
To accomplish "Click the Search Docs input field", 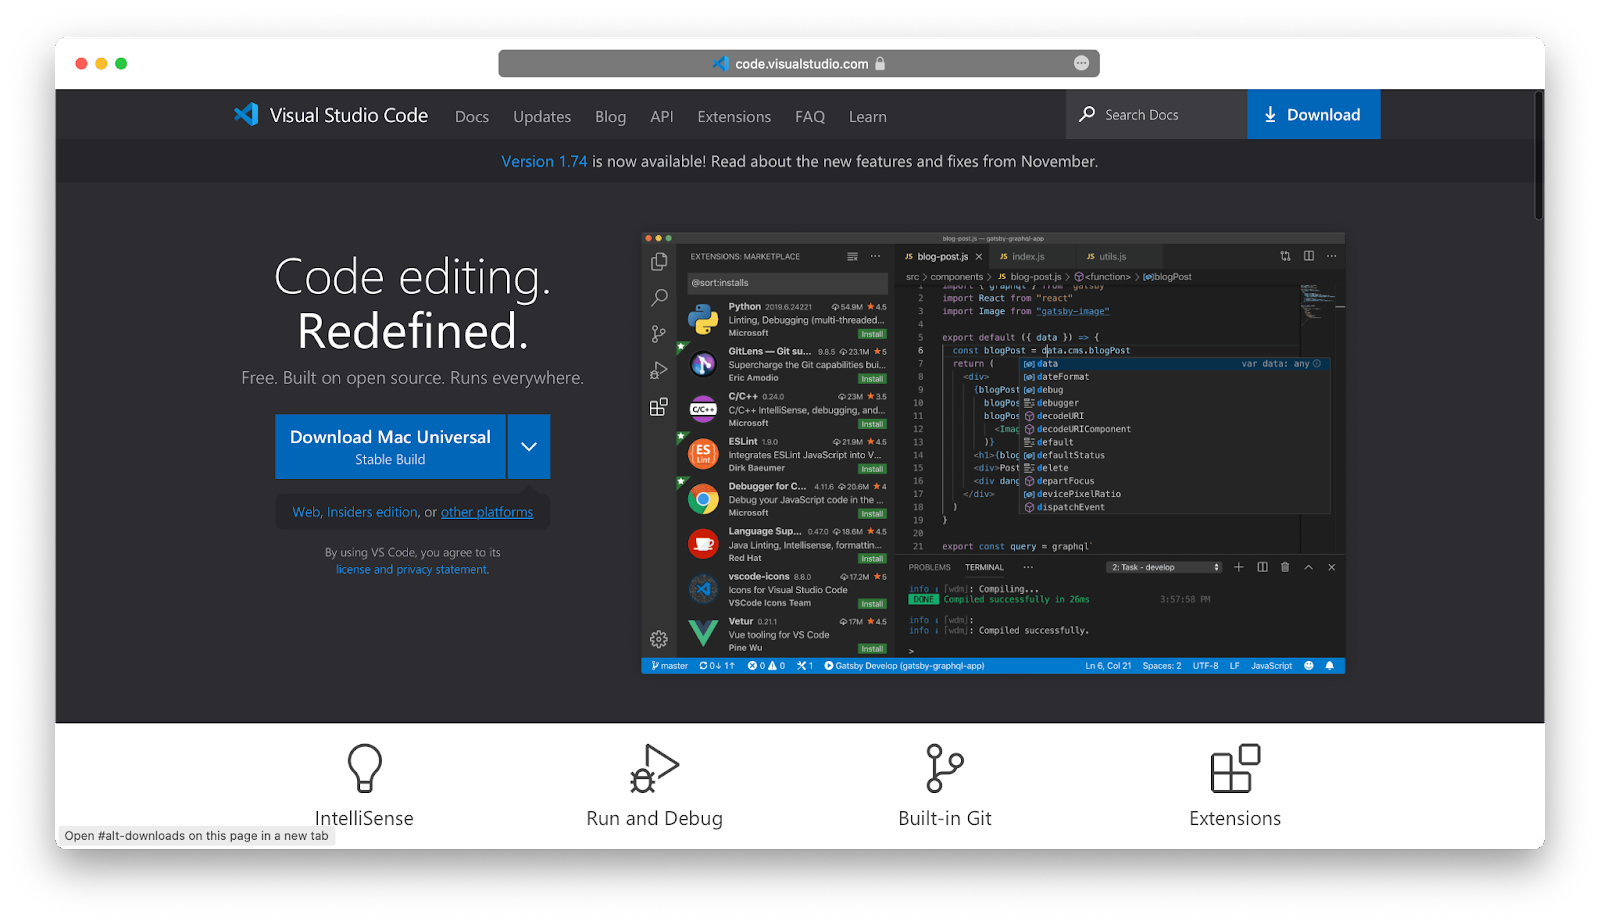I will (x=1157, y=114).
